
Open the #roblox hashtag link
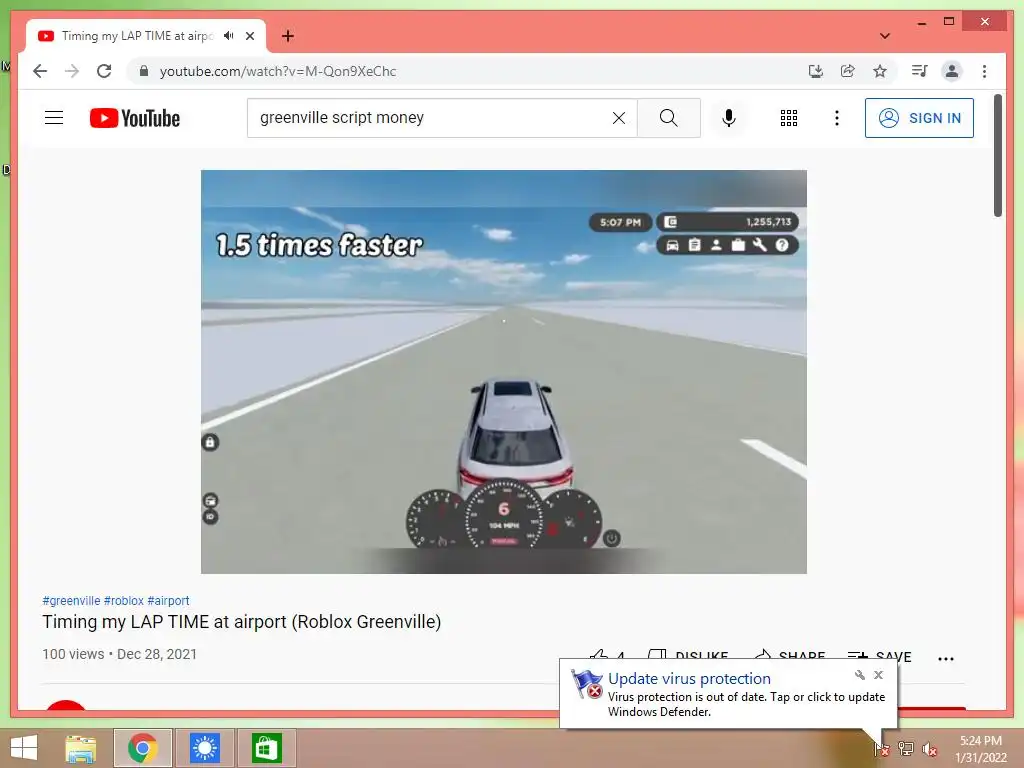click(x=123, y=600)
